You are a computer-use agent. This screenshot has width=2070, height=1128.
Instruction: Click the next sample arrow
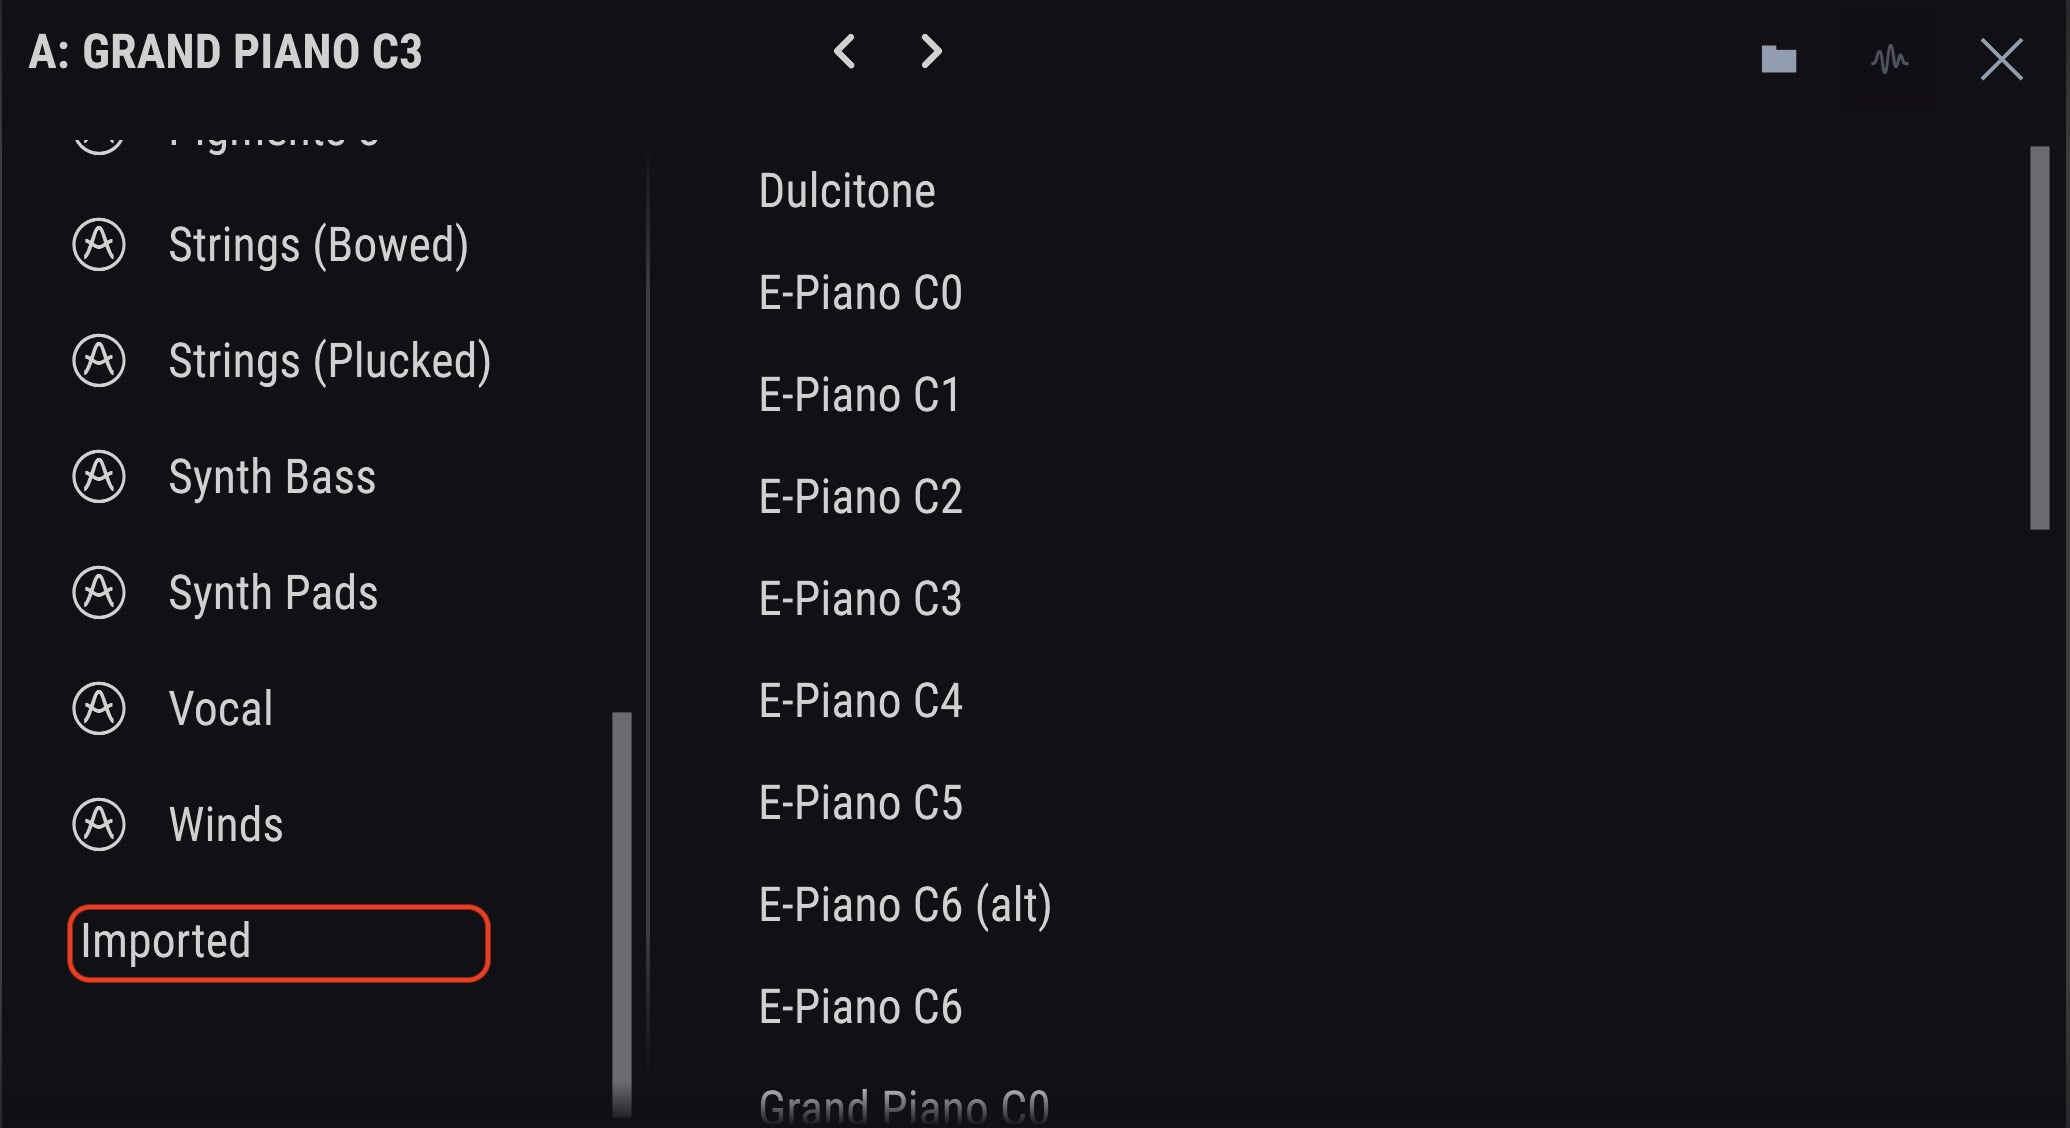931,52
